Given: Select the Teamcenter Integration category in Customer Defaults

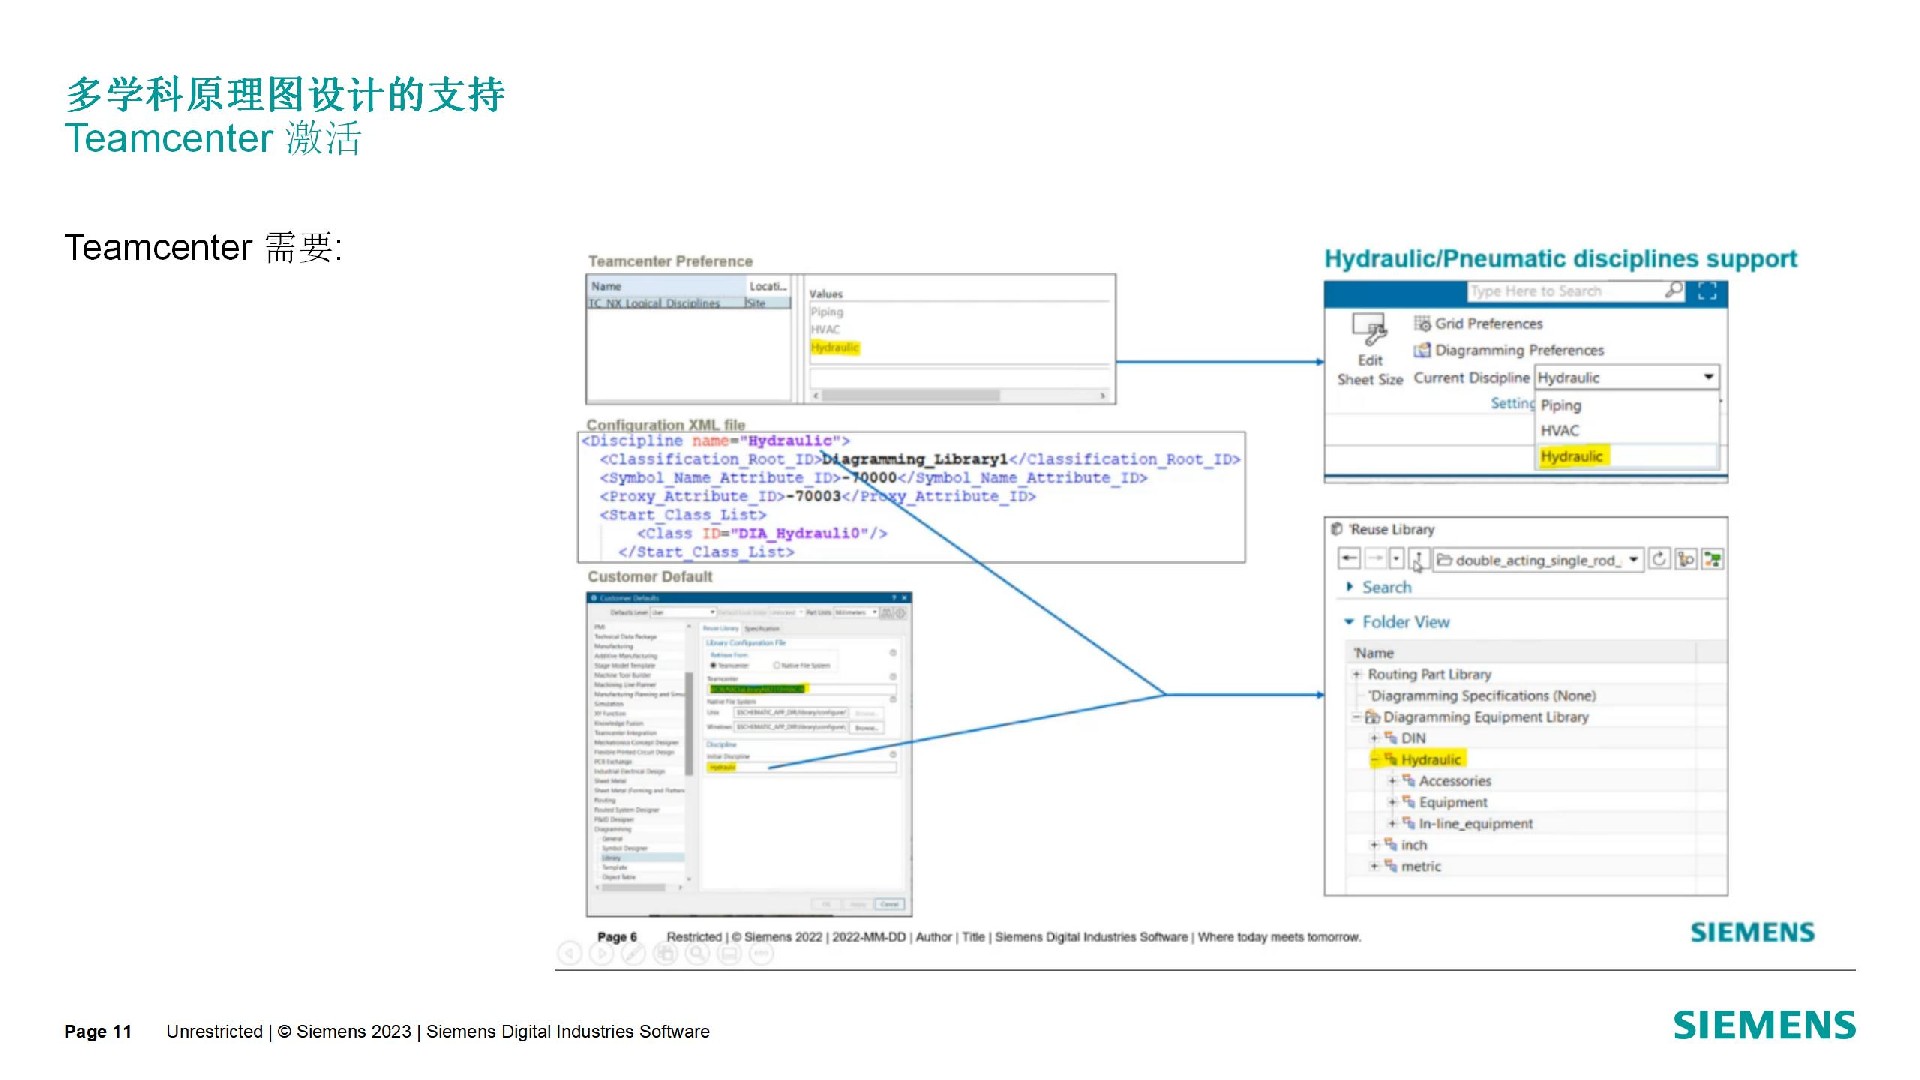Looking at the screenshot, I should point(626,733).
